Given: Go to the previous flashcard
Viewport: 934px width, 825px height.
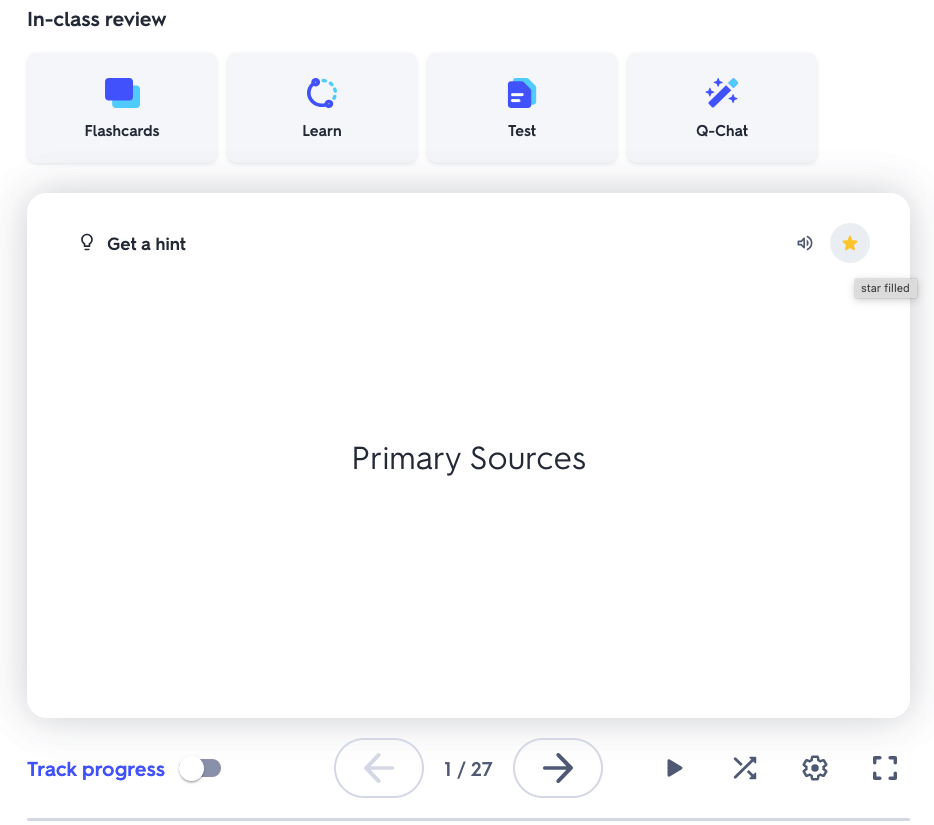Looking at the screenshot, I should [x=379, y=768].
